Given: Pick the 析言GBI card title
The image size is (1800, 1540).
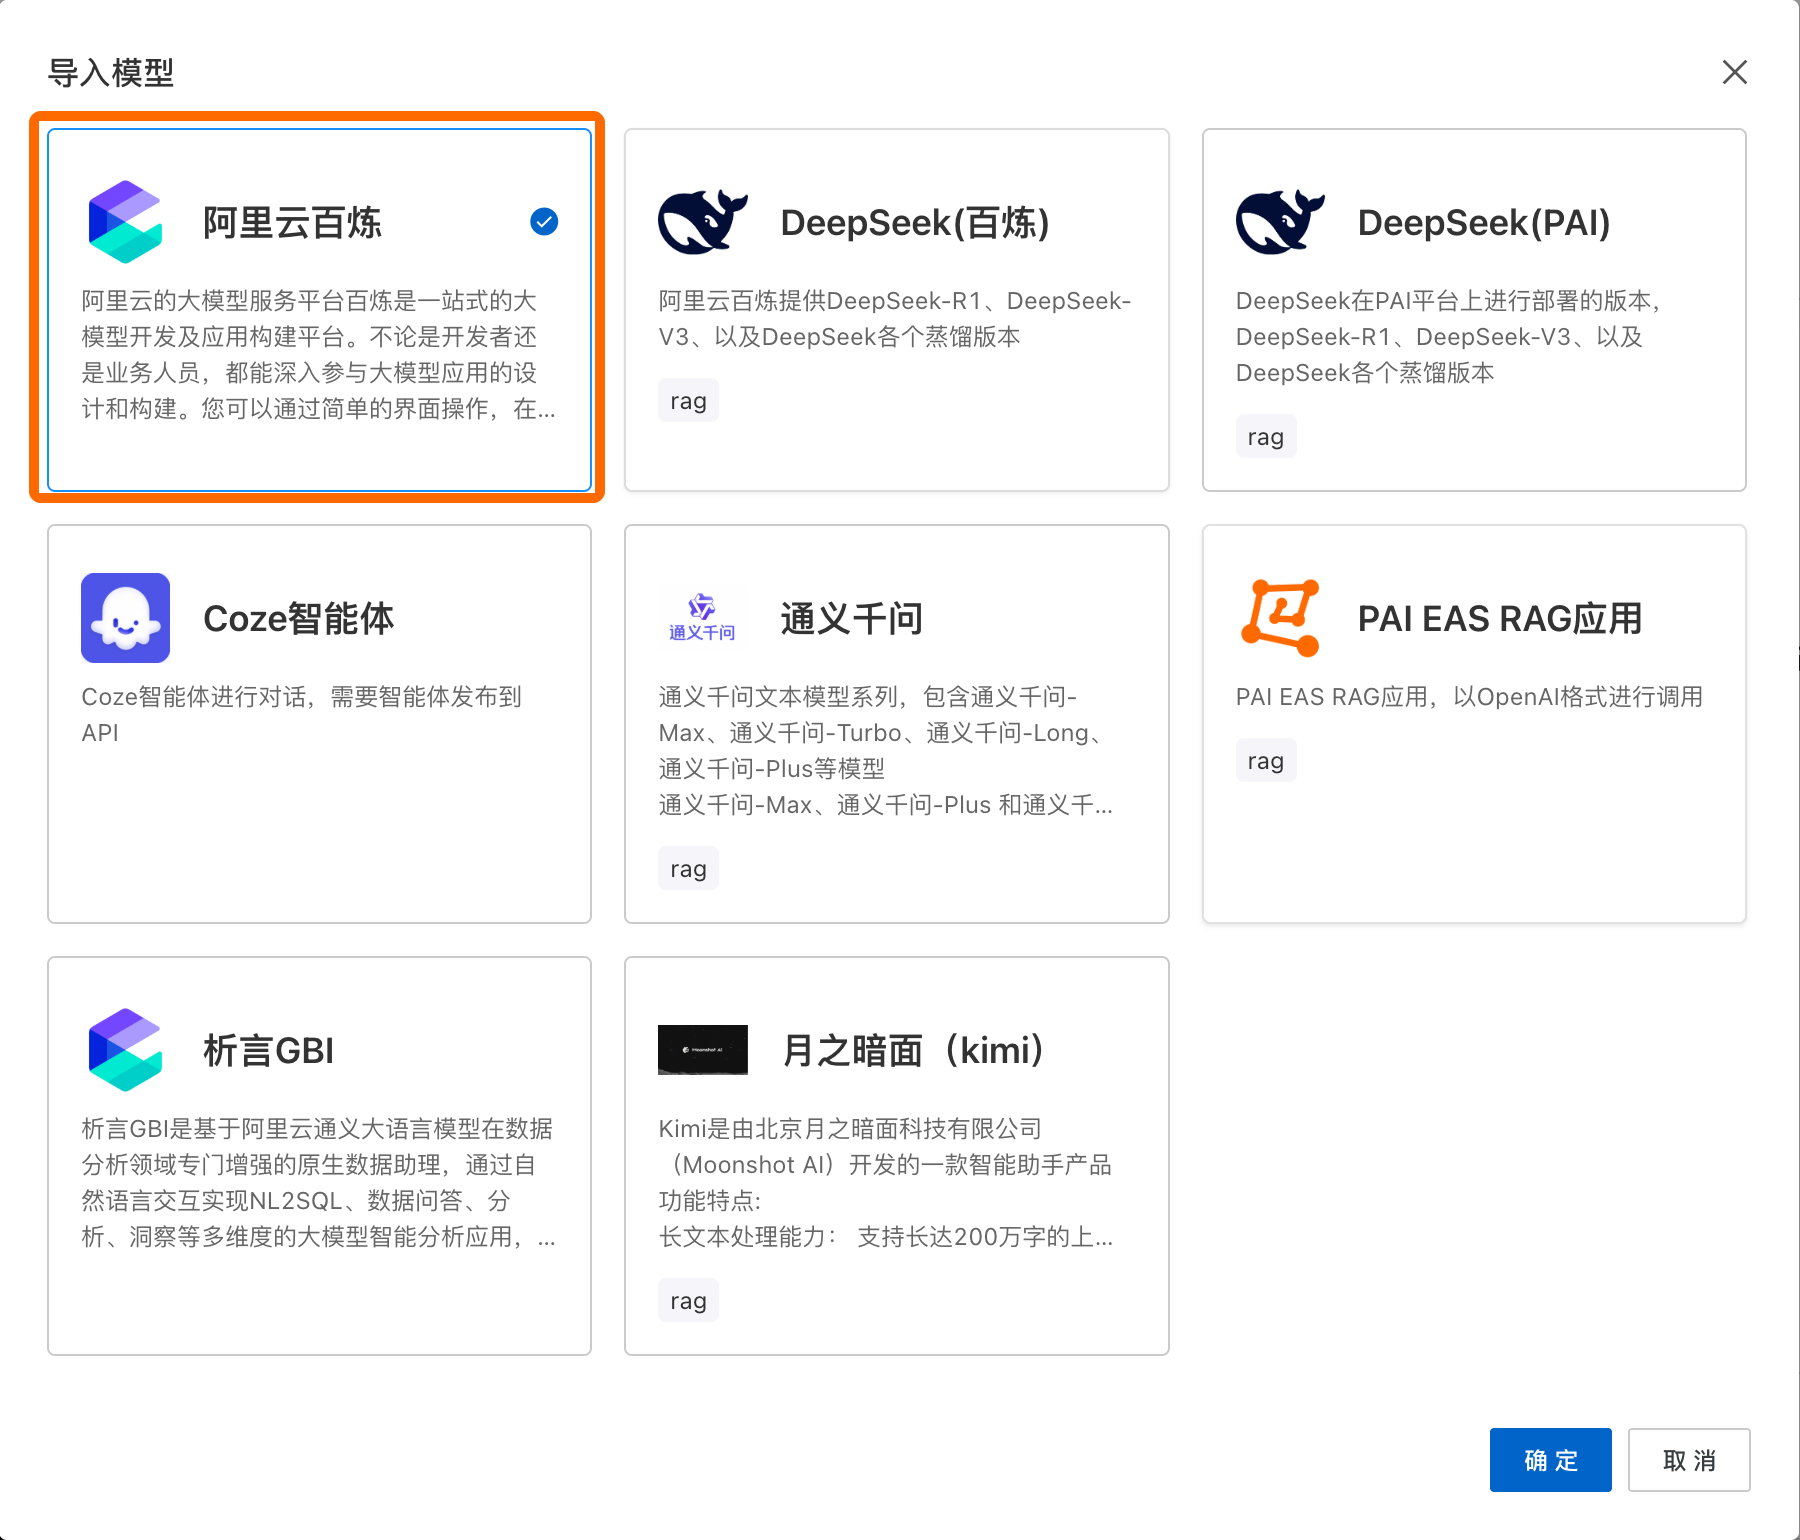Looking at the screenshot, I should (269, 1050).
